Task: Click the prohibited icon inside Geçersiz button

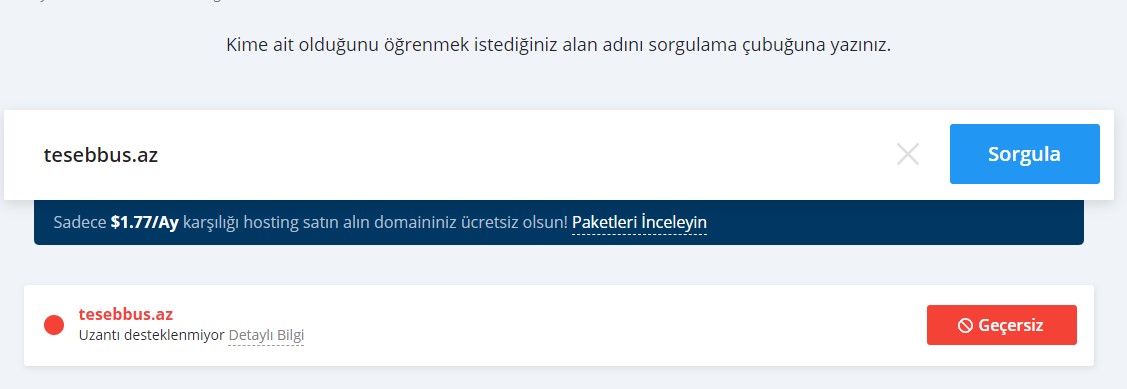Action: [965, 325]
